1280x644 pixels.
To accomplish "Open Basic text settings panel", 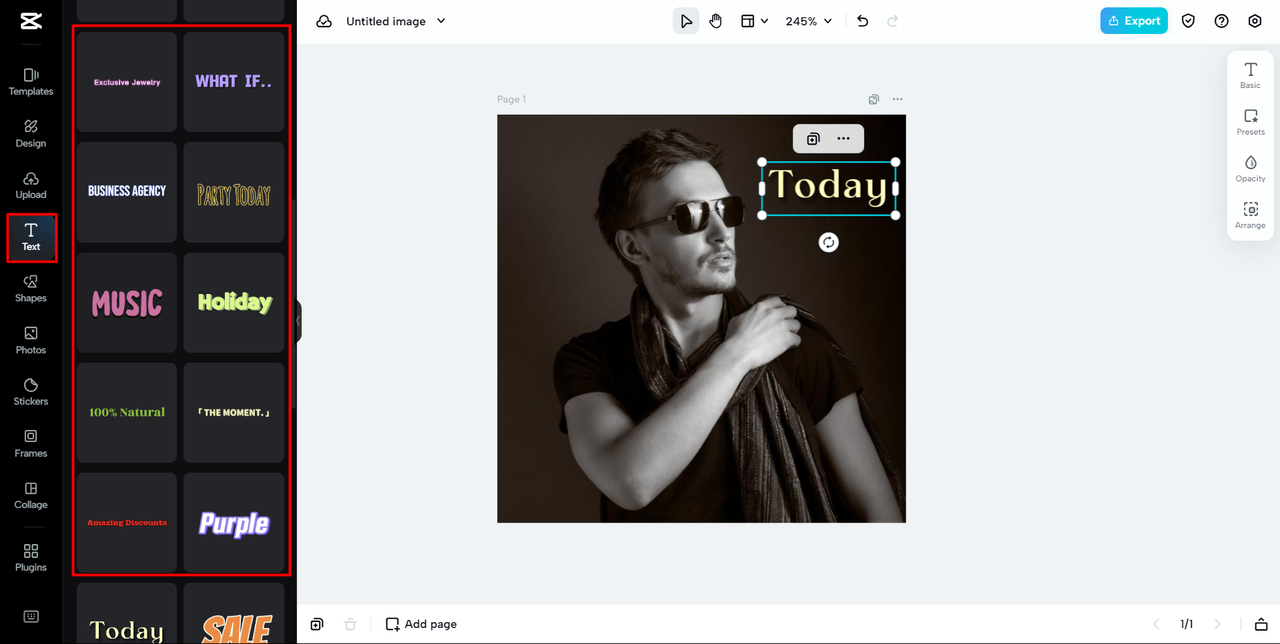I will [1250, 75].
